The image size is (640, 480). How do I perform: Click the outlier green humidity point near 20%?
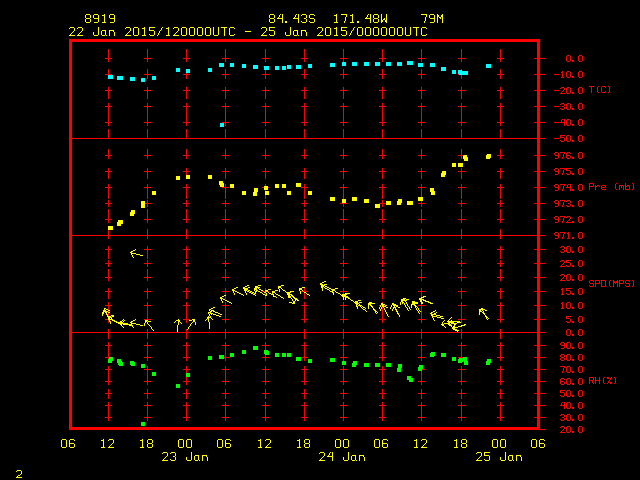[143, 424]
